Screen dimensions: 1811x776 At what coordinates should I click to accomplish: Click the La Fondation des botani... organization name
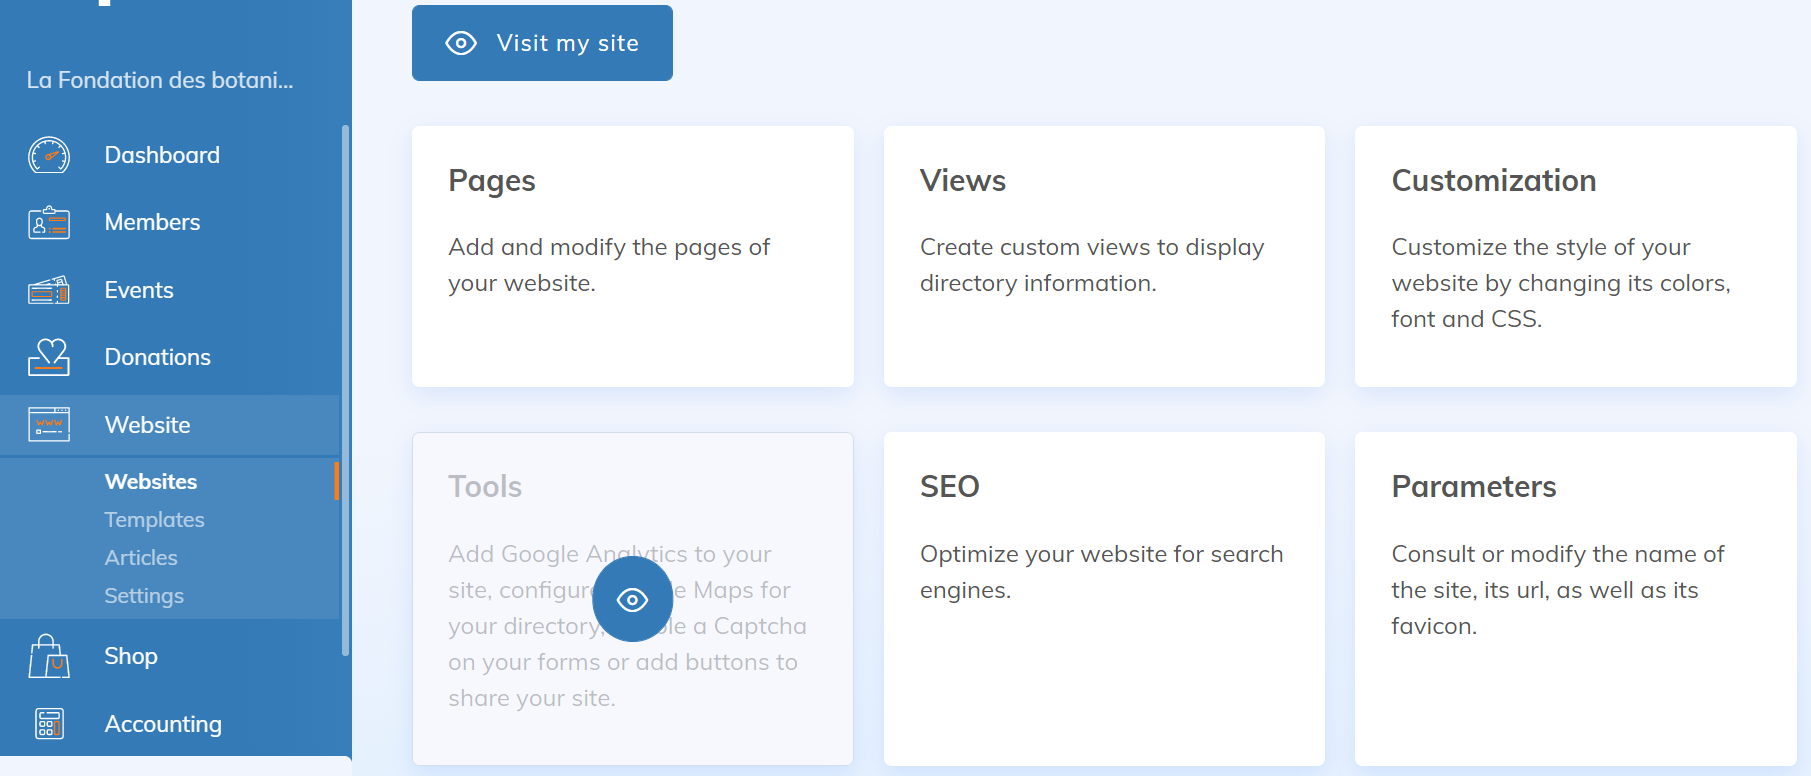click(160, 80)
